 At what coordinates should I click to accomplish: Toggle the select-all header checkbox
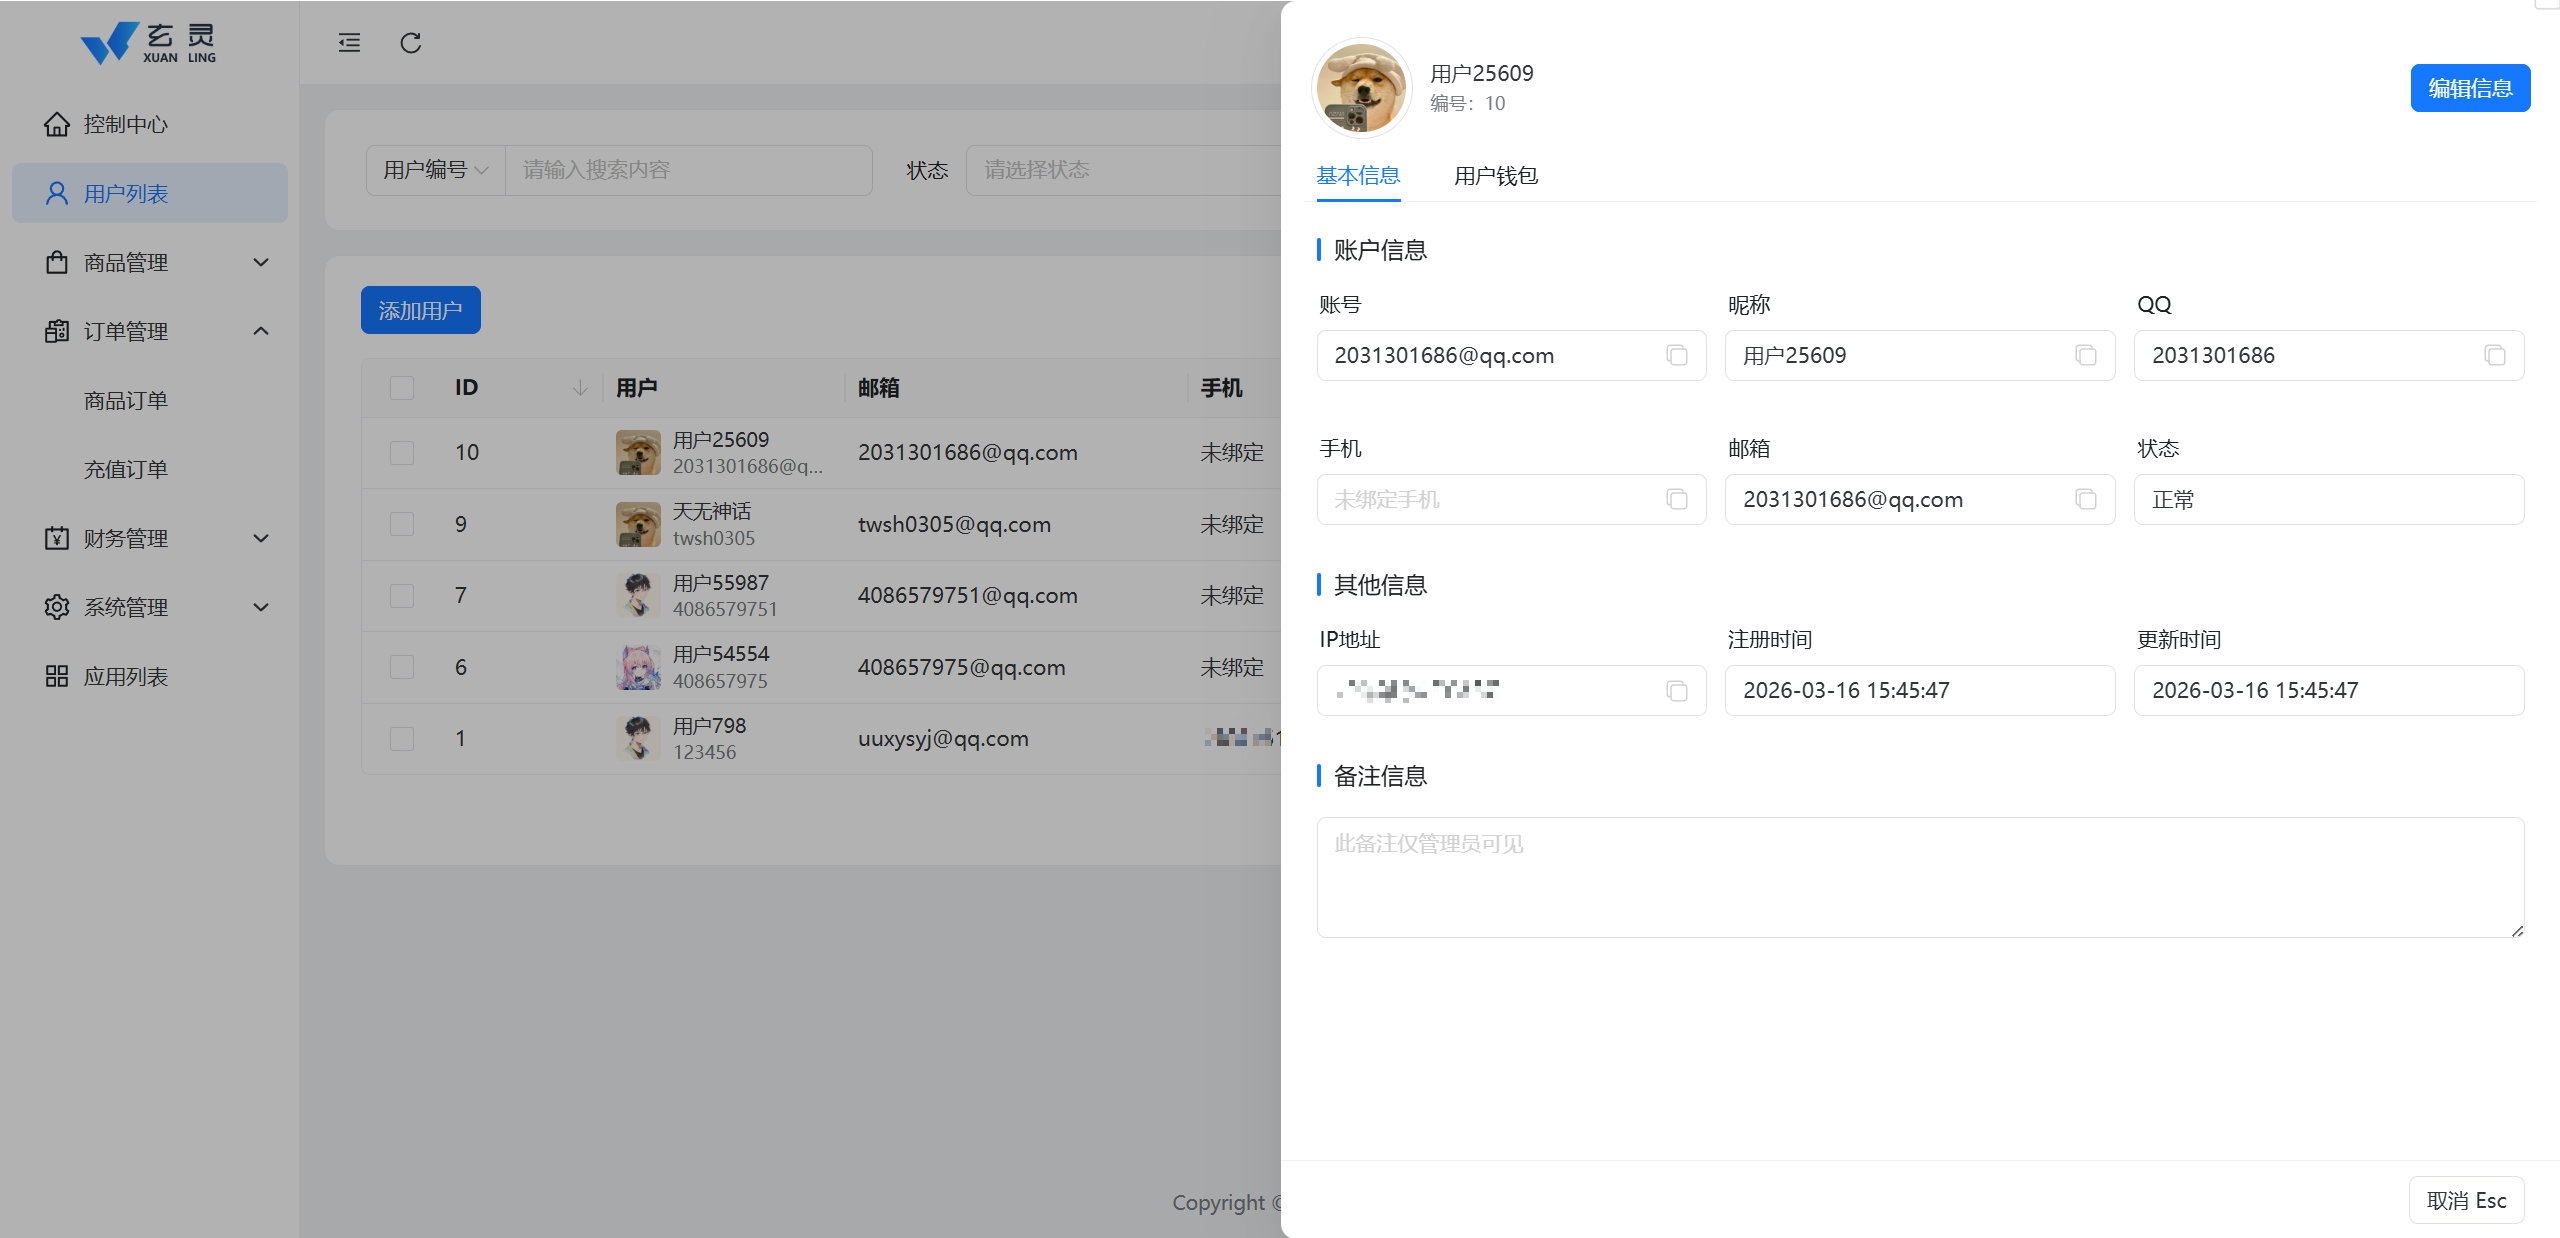click(402, 388)
